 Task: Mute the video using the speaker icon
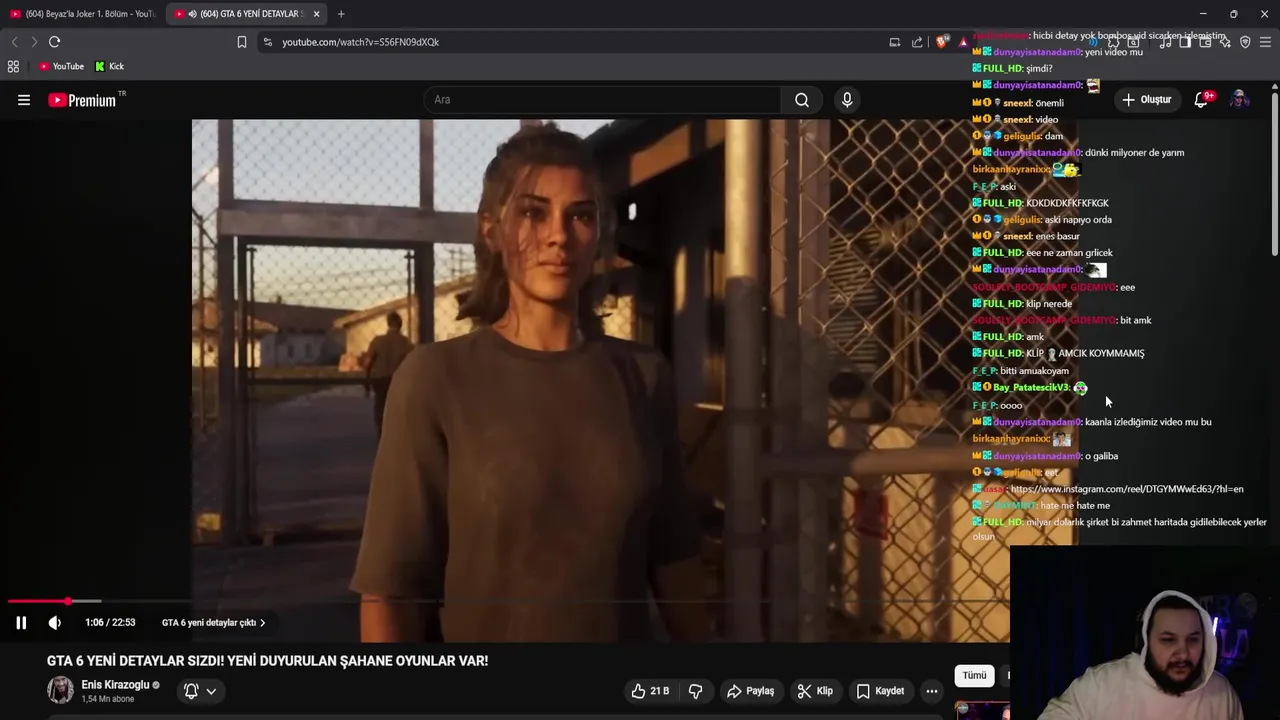[x=55, y=623]
